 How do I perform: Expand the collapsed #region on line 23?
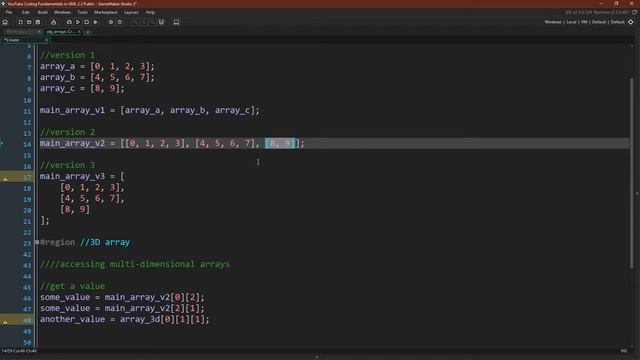coord(37,242)
